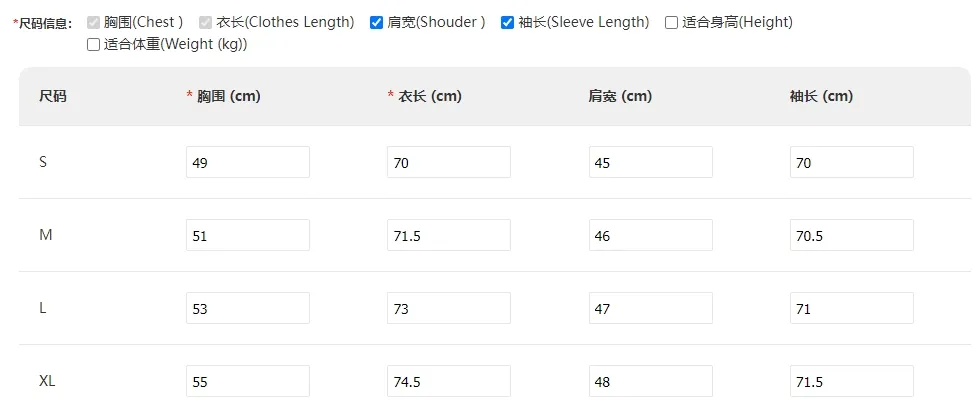Uncheck the 肩宽(Shouder) checkbox
Screen dimensions: 978x411
point(376,23)
